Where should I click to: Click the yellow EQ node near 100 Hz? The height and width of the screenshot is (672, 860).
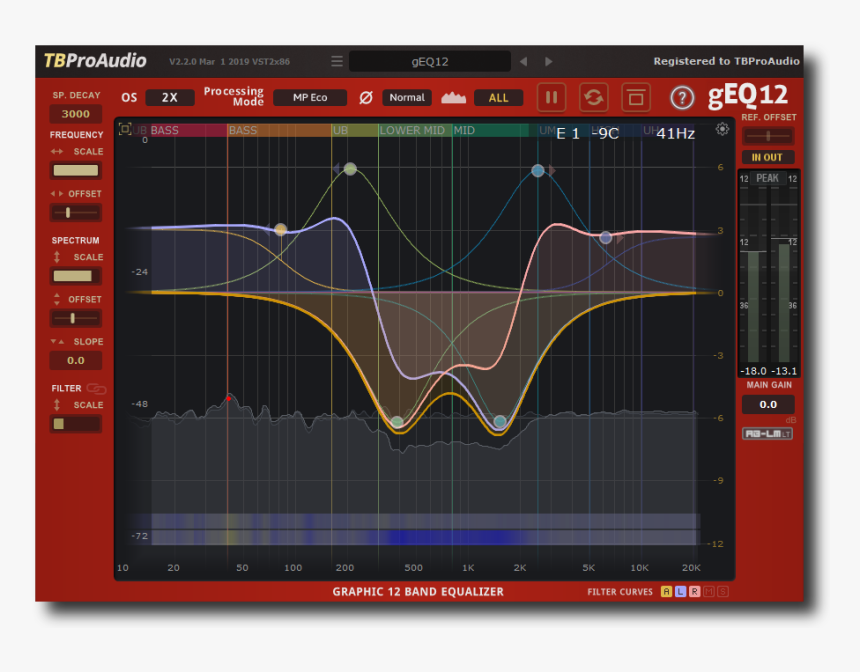tap(280, 229)
